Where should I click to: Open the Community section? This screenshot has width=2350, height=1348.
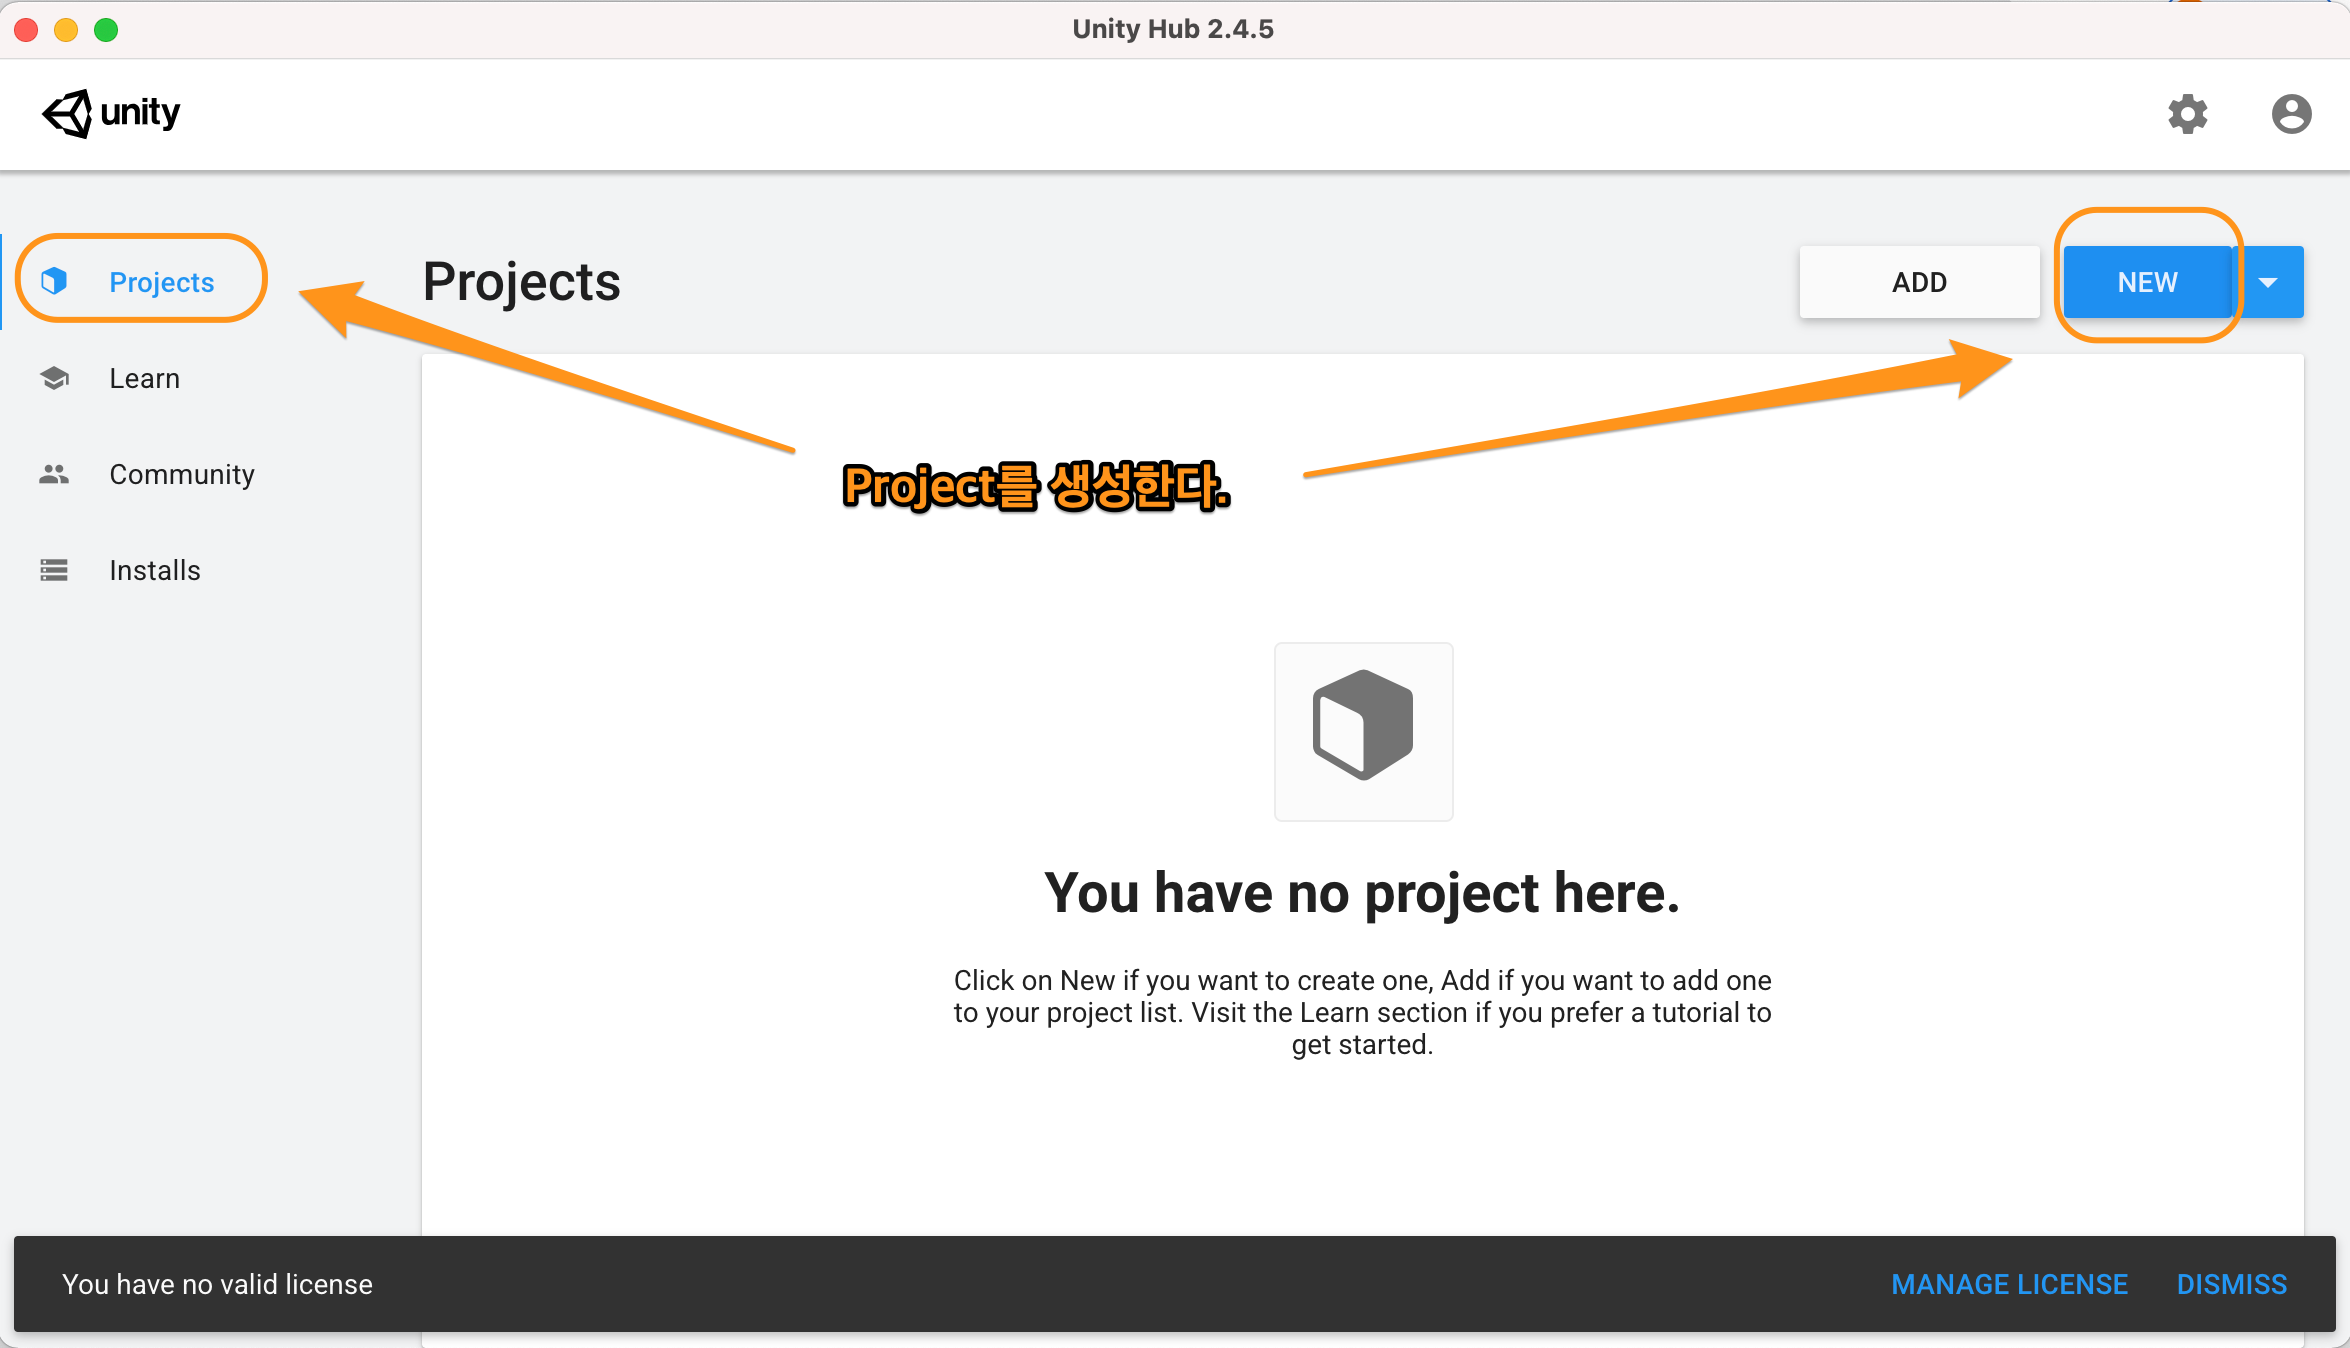point(181,474)
